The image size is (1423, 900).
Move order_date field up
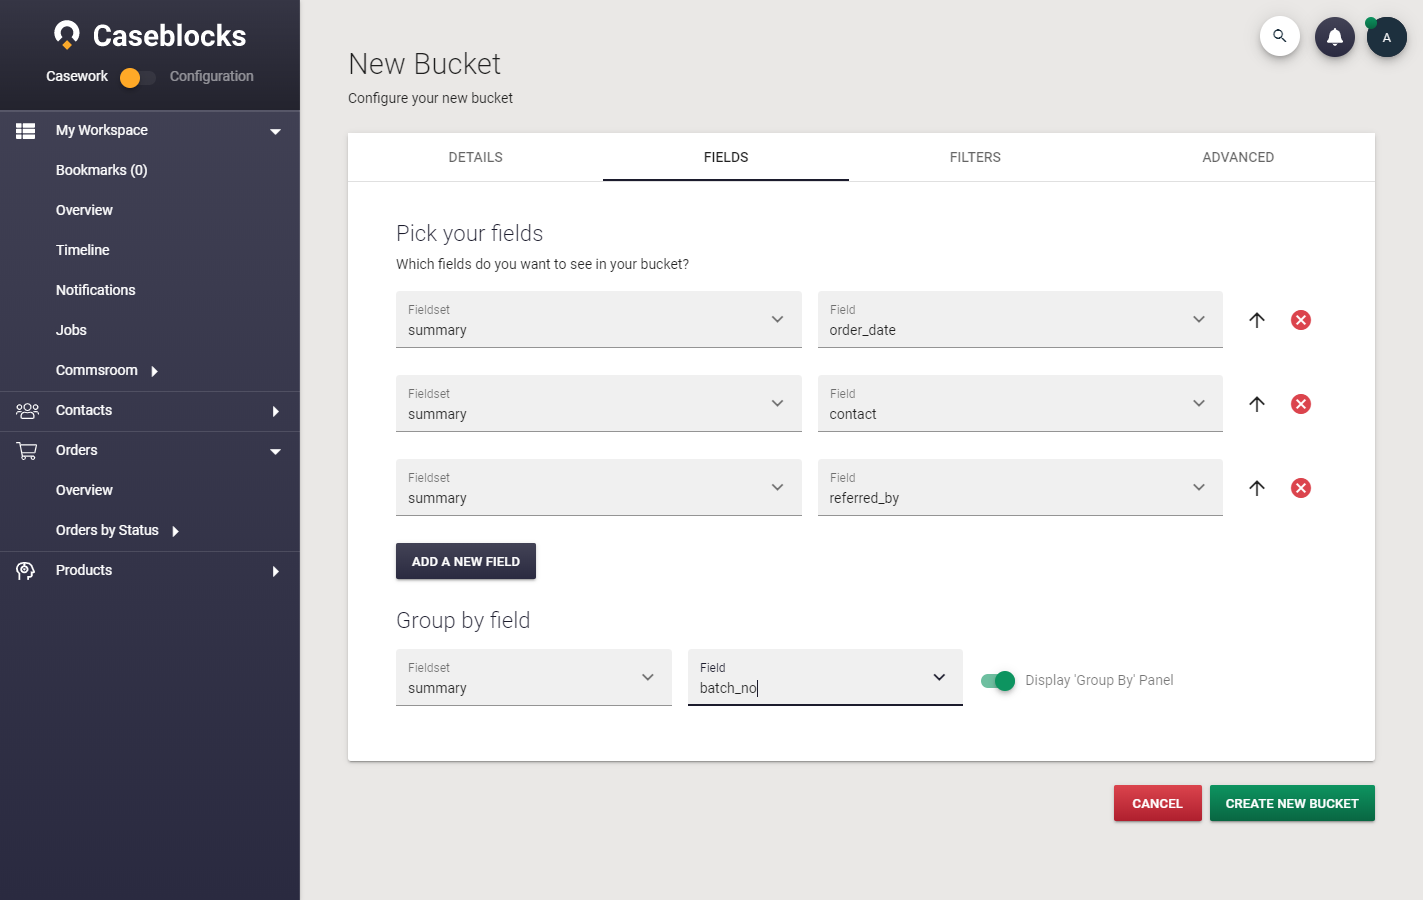pos(1257,320)
